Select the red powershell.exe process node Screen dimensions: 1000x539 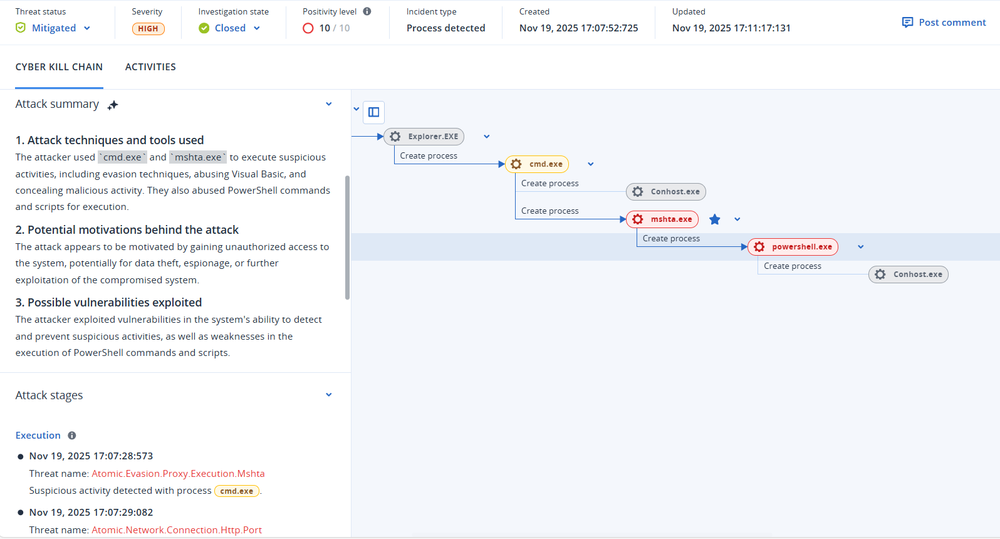[793, 247]
